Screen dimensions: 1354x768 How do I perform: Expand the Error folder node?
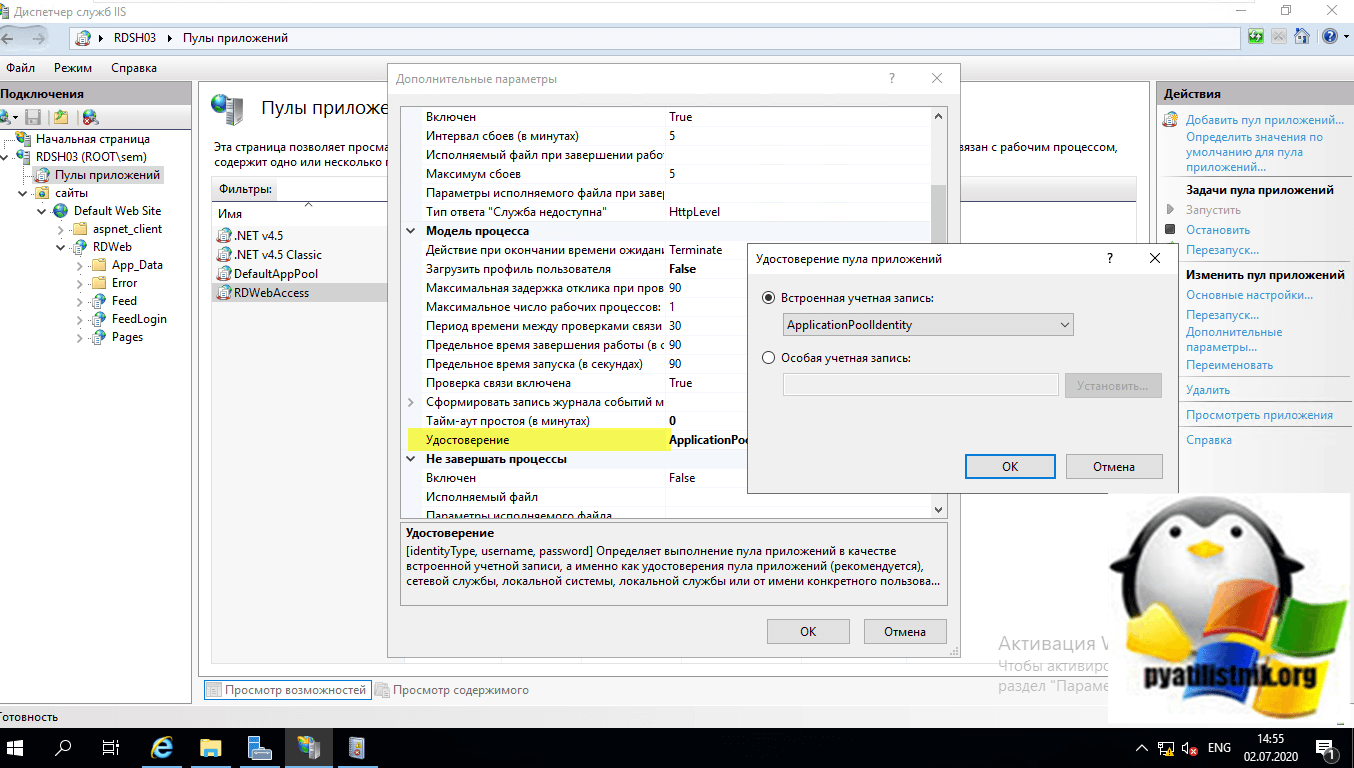coord(79,283)
